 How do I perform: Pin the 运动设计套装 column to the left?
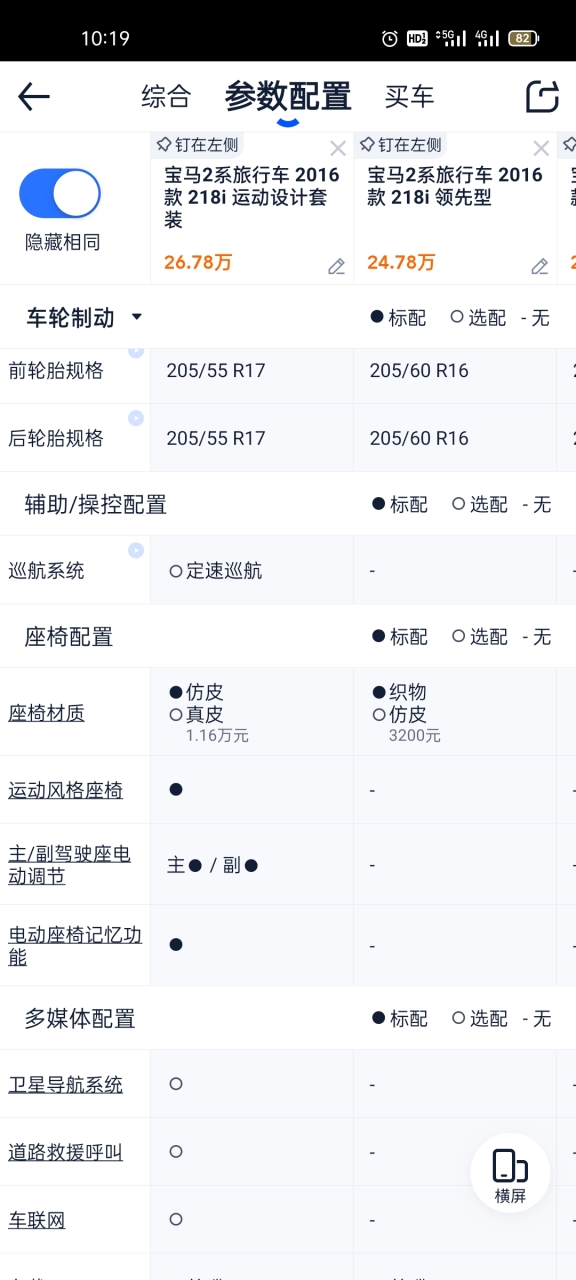198,145
